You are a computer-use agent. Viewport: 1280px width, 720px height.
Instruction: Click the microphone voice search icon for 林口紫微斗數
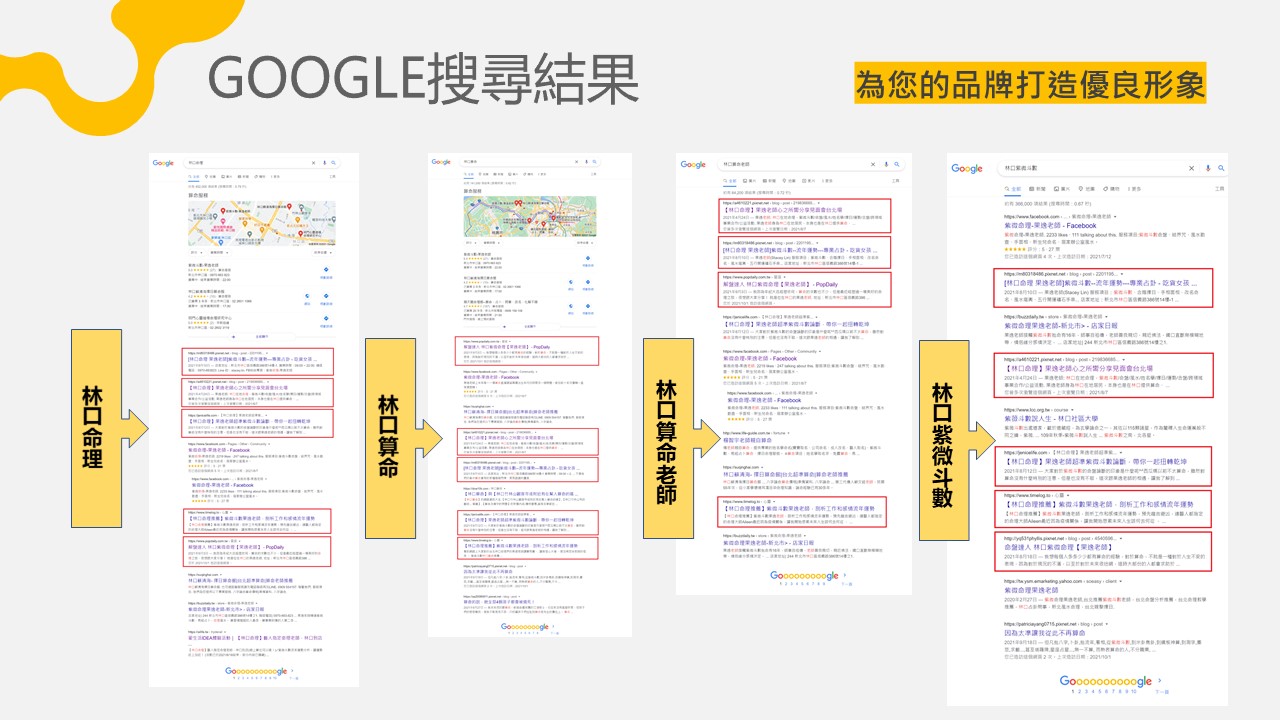point(1209,169)
